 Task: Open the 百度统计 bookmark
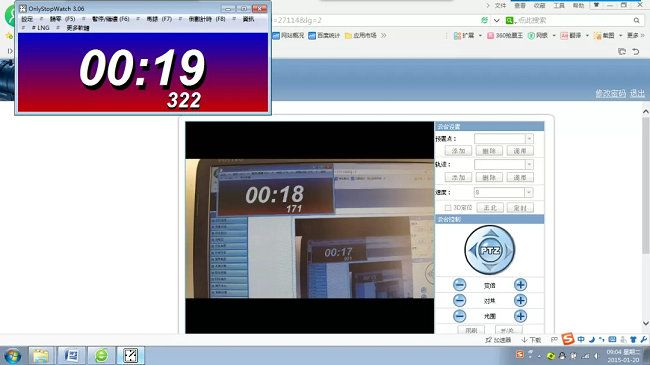click(324, 36)
